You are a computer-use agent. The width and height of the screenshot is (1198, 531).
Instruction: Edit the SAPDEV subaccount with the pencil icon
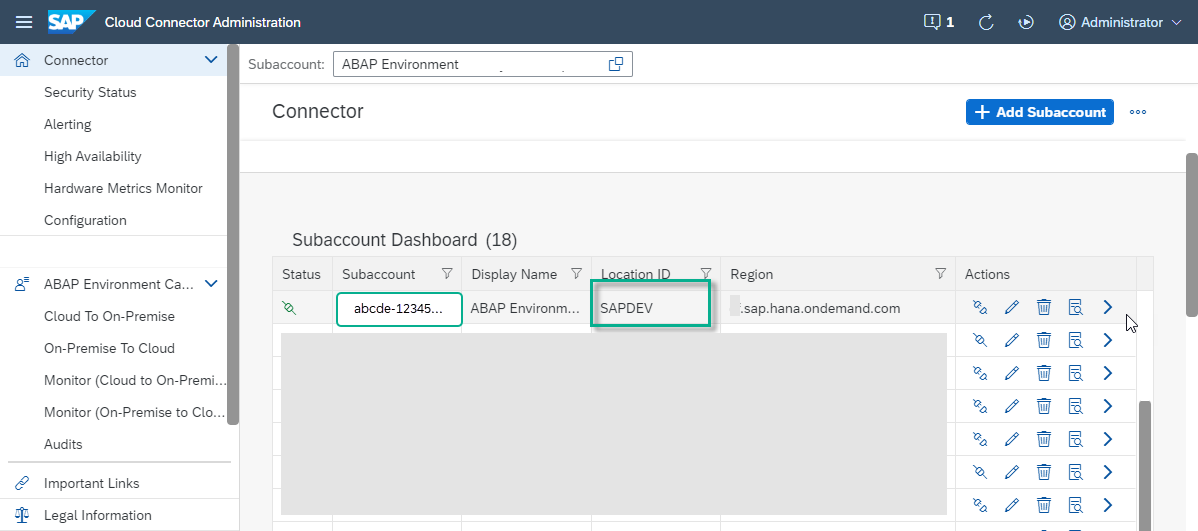1012,308
